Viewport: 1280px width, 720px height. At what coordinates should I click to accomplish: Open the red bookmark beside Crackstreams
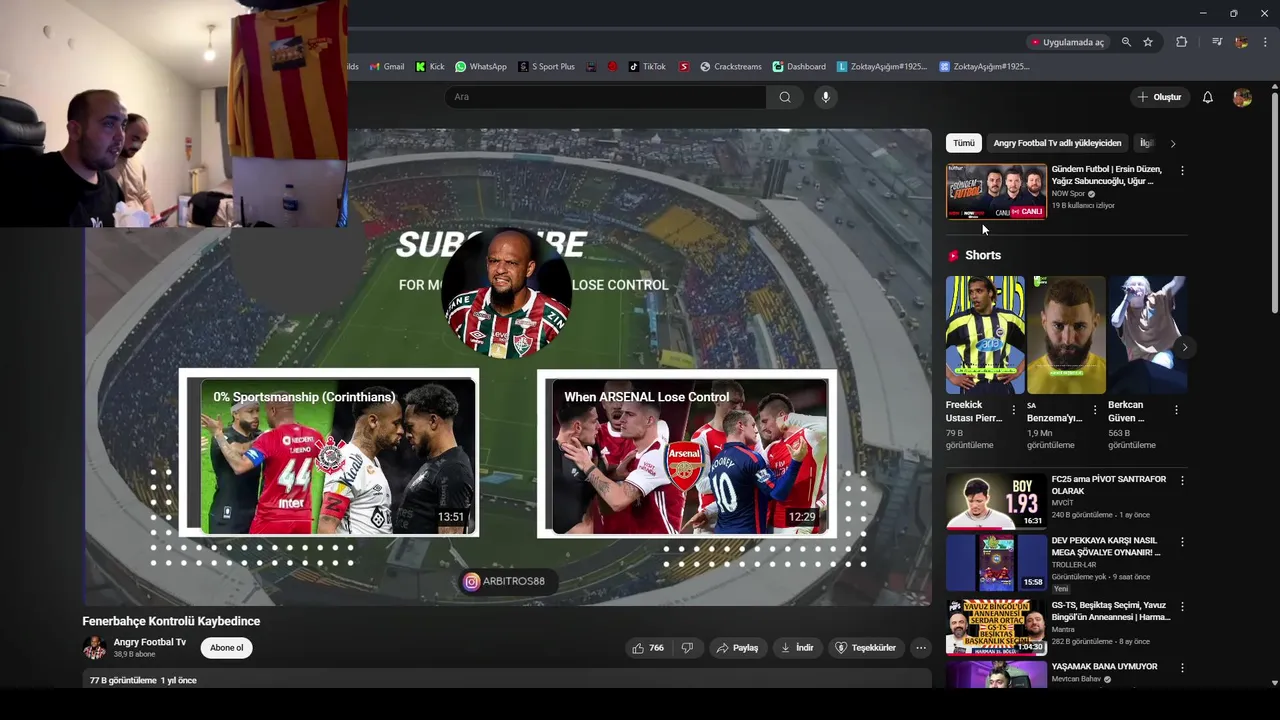(x=684, y=67)
